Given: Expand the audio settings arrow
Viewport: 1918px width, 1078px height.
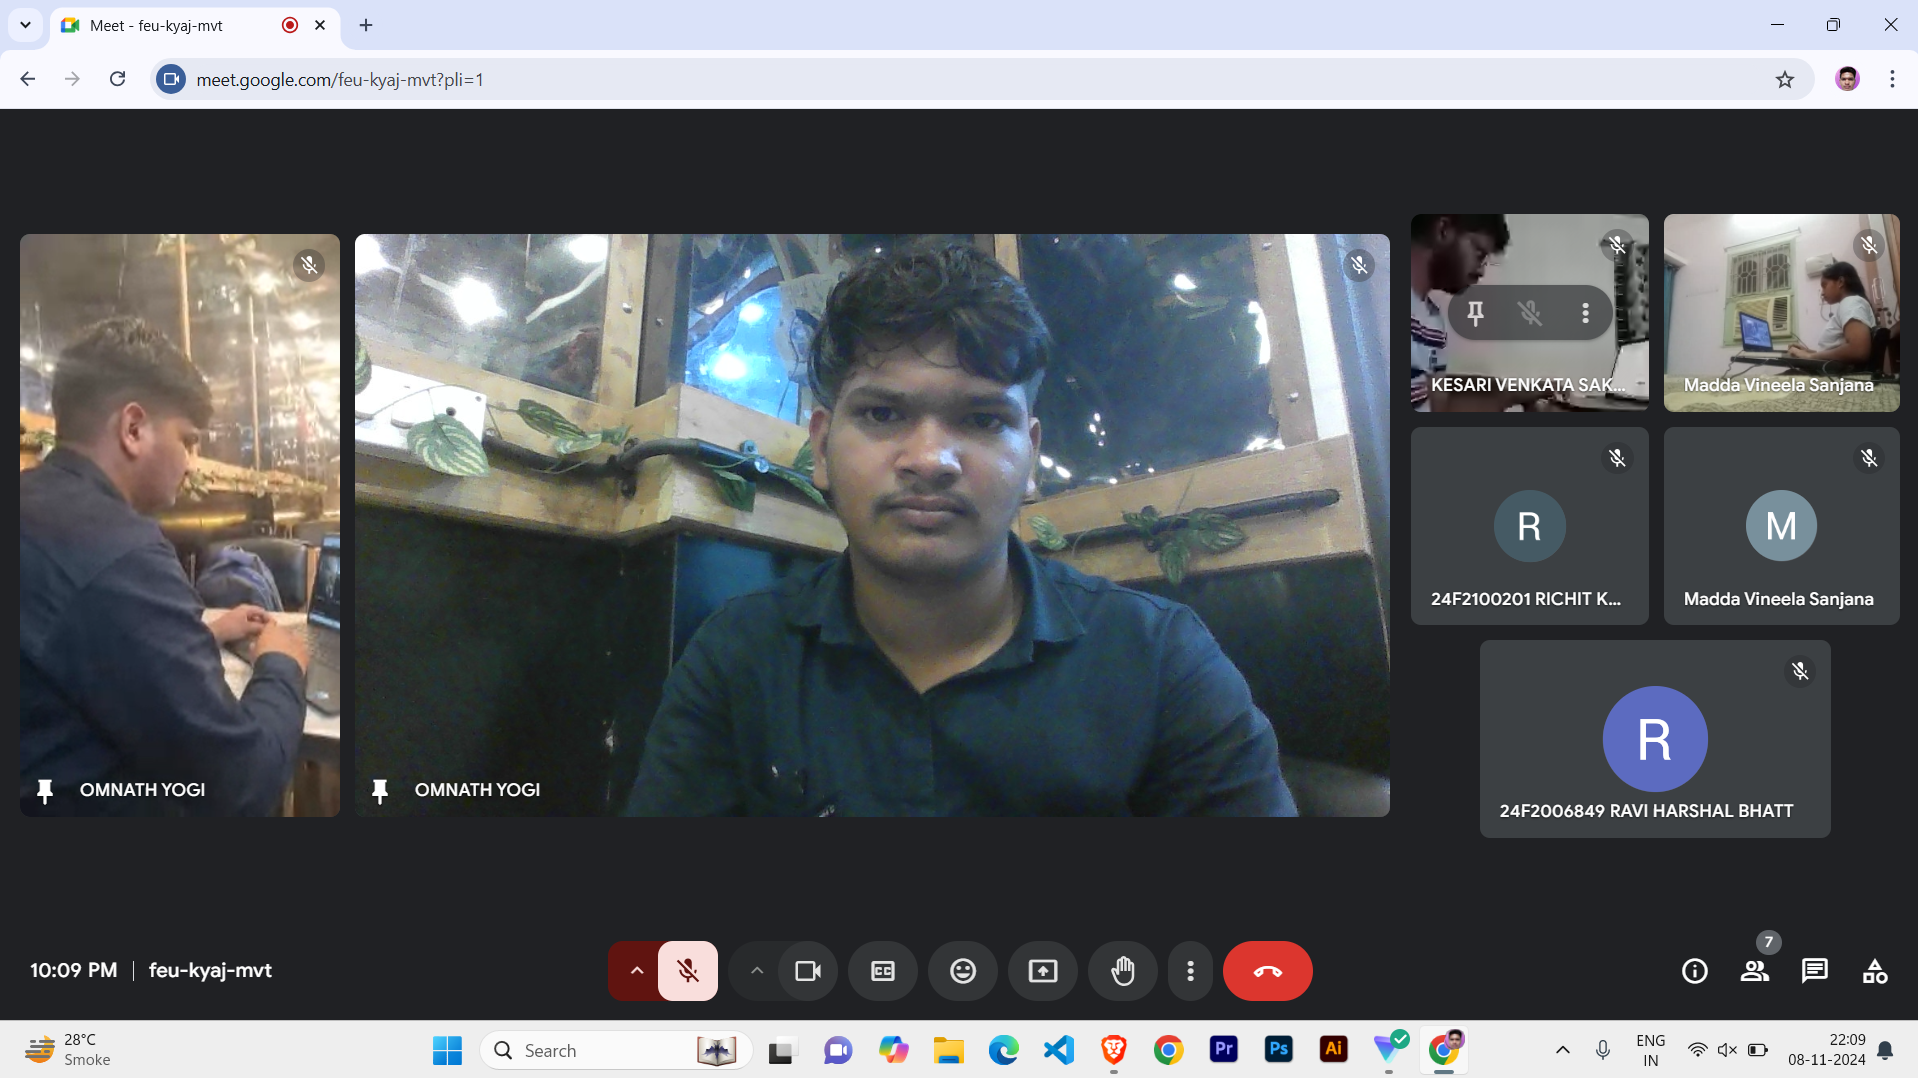Looking at the screenshot, I should pyautogui.click(x=636, y=971).
